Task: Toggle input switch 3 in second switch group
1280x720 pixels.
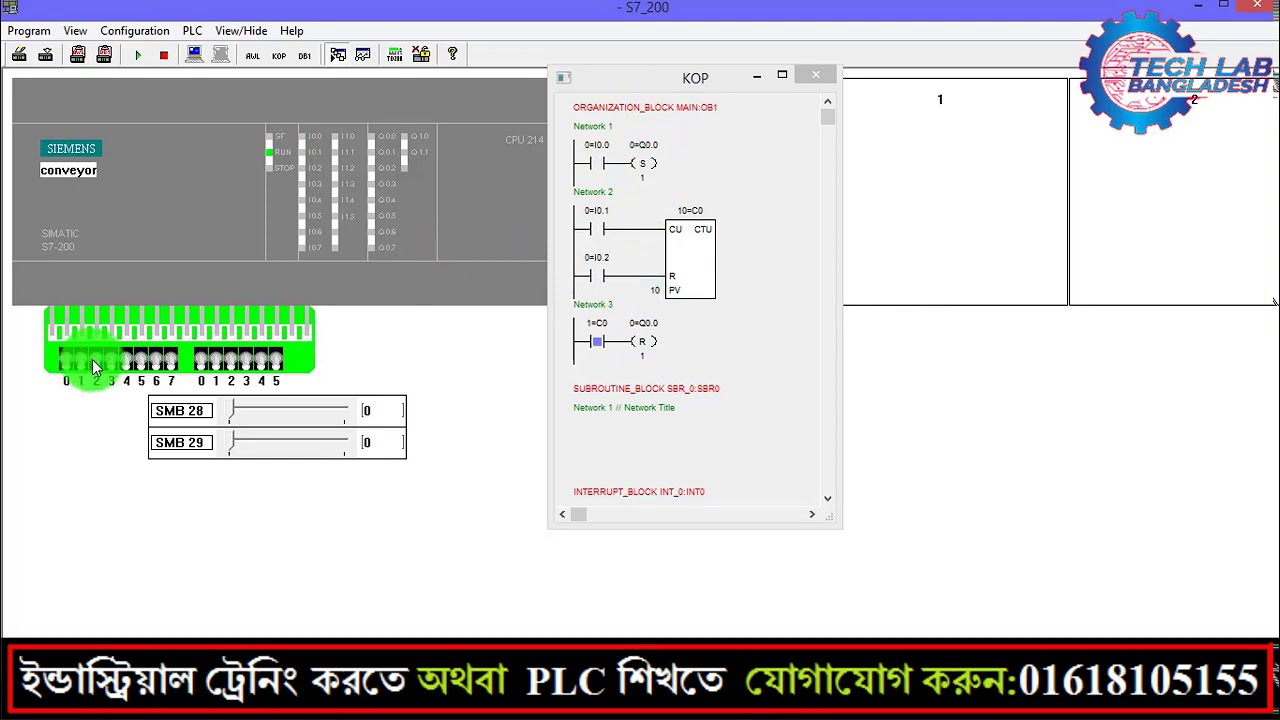Action: coord(246,360)
